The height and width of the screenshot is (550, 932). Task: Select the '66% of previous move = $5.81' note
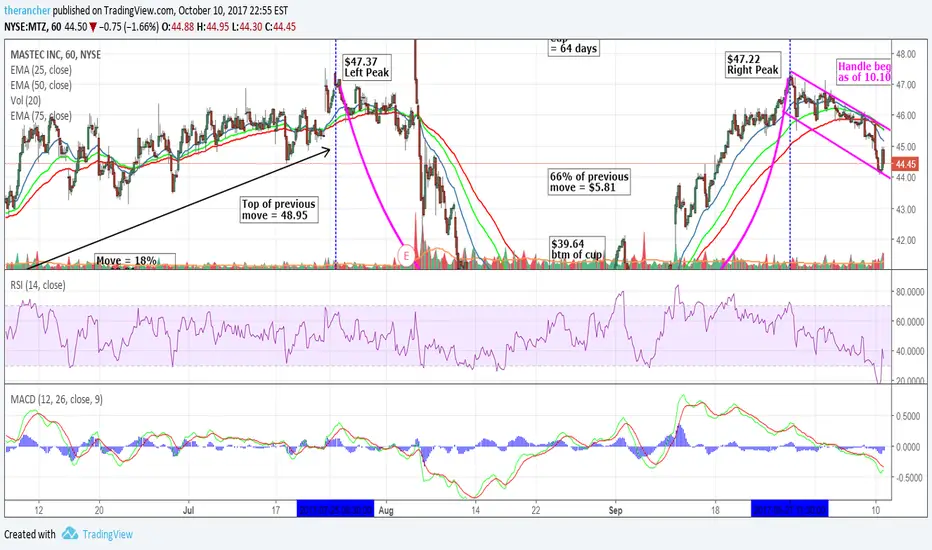tap(589, 182)
